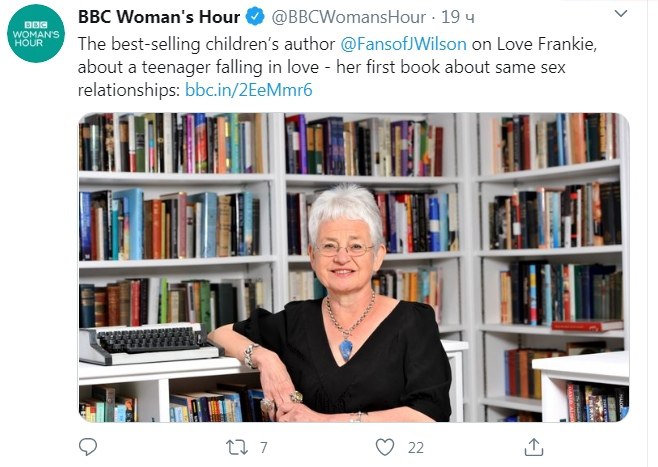Viewport: 658px width, 467px height.
Task: Open the author photo in the bookshelf image
Action: pos(353,267)
